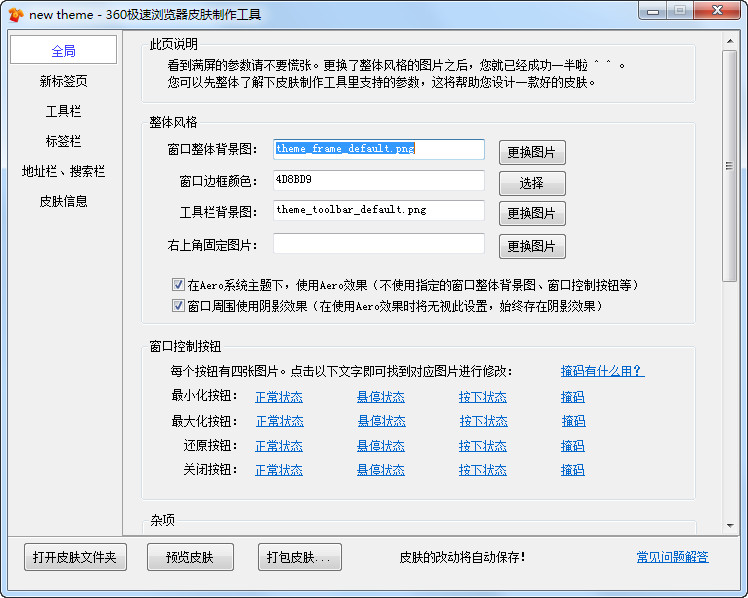Switch to 工具栏 settings

click(x=63, y=111)
